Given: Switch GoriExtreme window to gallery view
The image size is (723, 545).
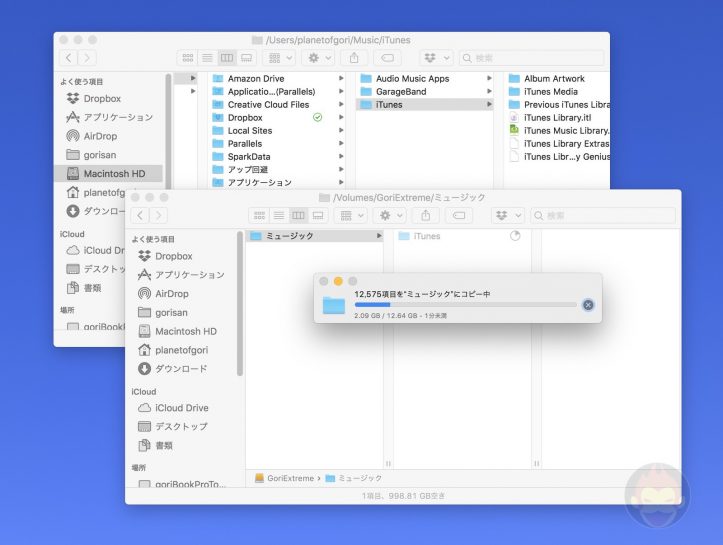Looking at the screenshot, I should pos(318,215).
